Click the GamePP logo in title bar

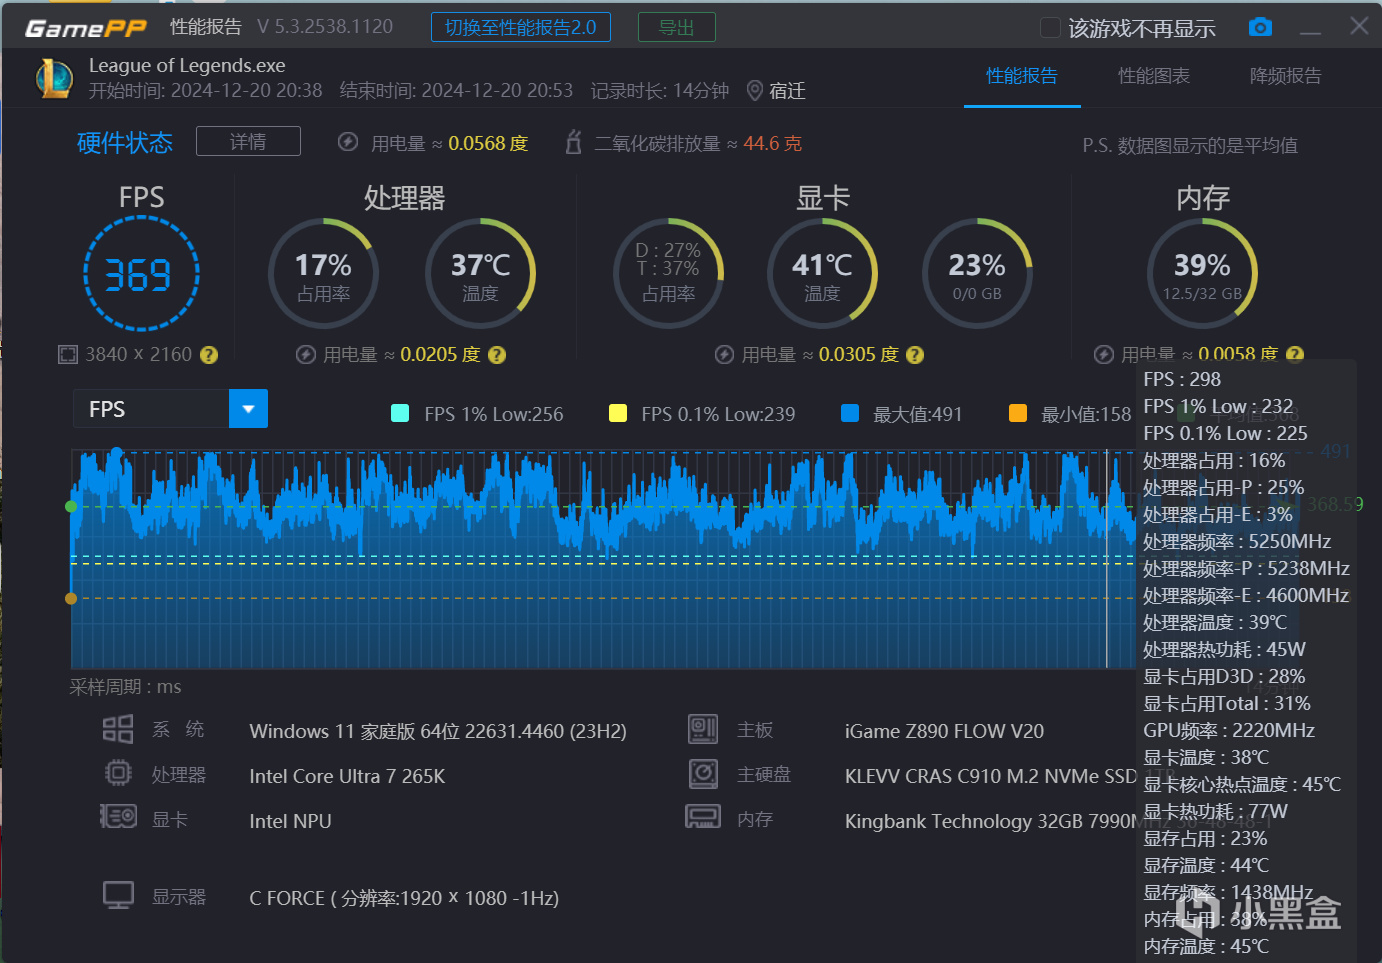pyautogui.click(x=86, y=28)
